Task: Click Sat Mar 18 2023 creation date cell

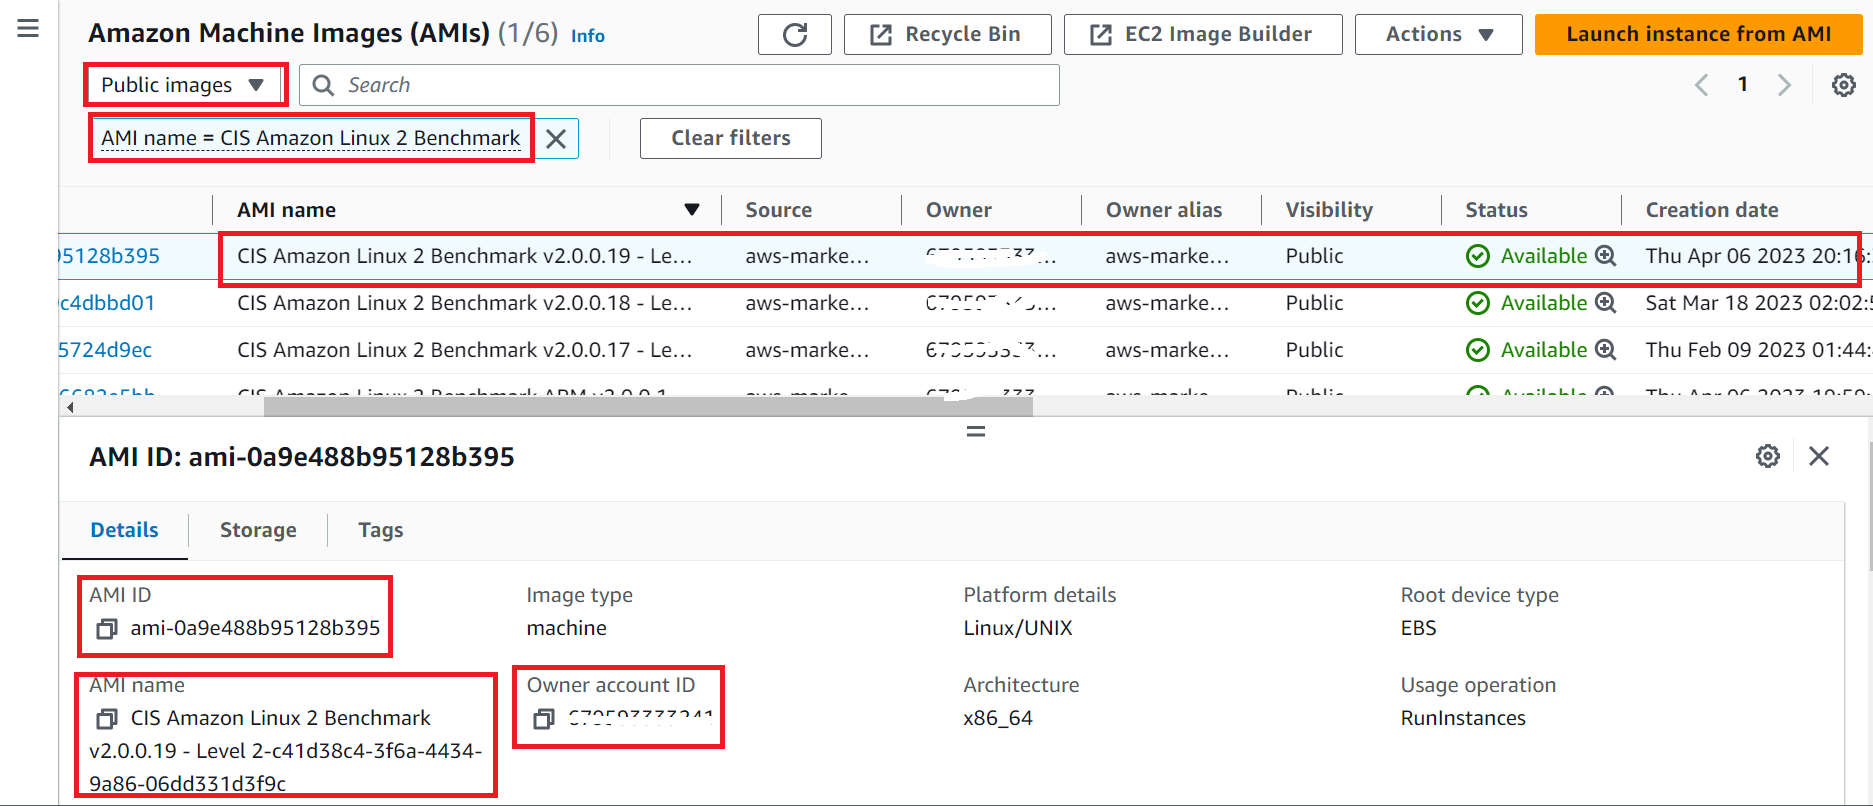Action: [x=1758, y=303]
